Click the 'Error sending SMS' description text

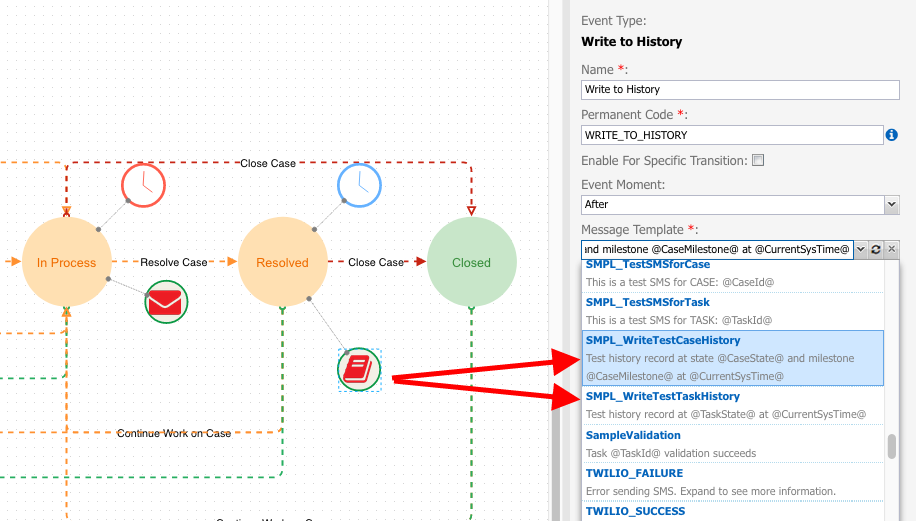pos(710,491)
